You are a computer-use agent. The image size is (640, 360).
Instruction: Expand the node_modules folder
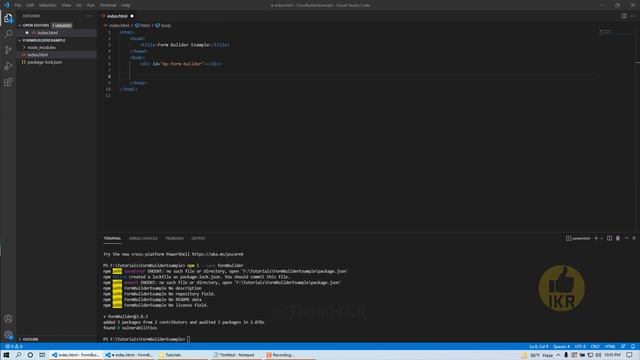24,47
